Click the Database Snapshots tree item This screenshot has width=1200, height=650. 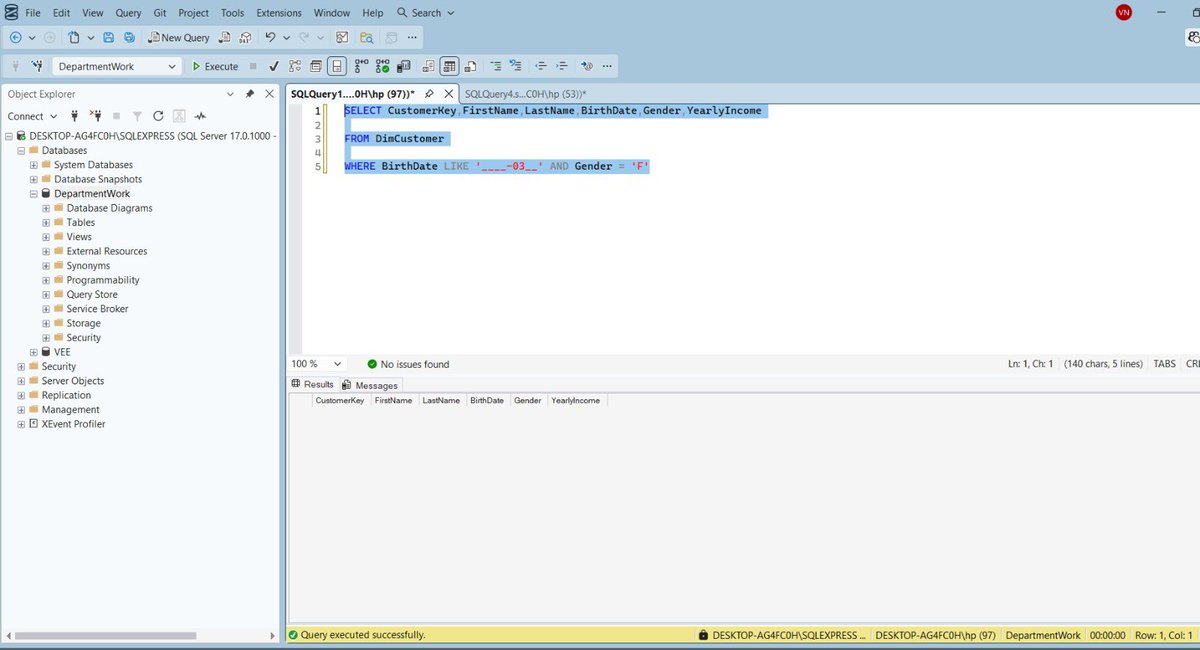tap(98, 180)
